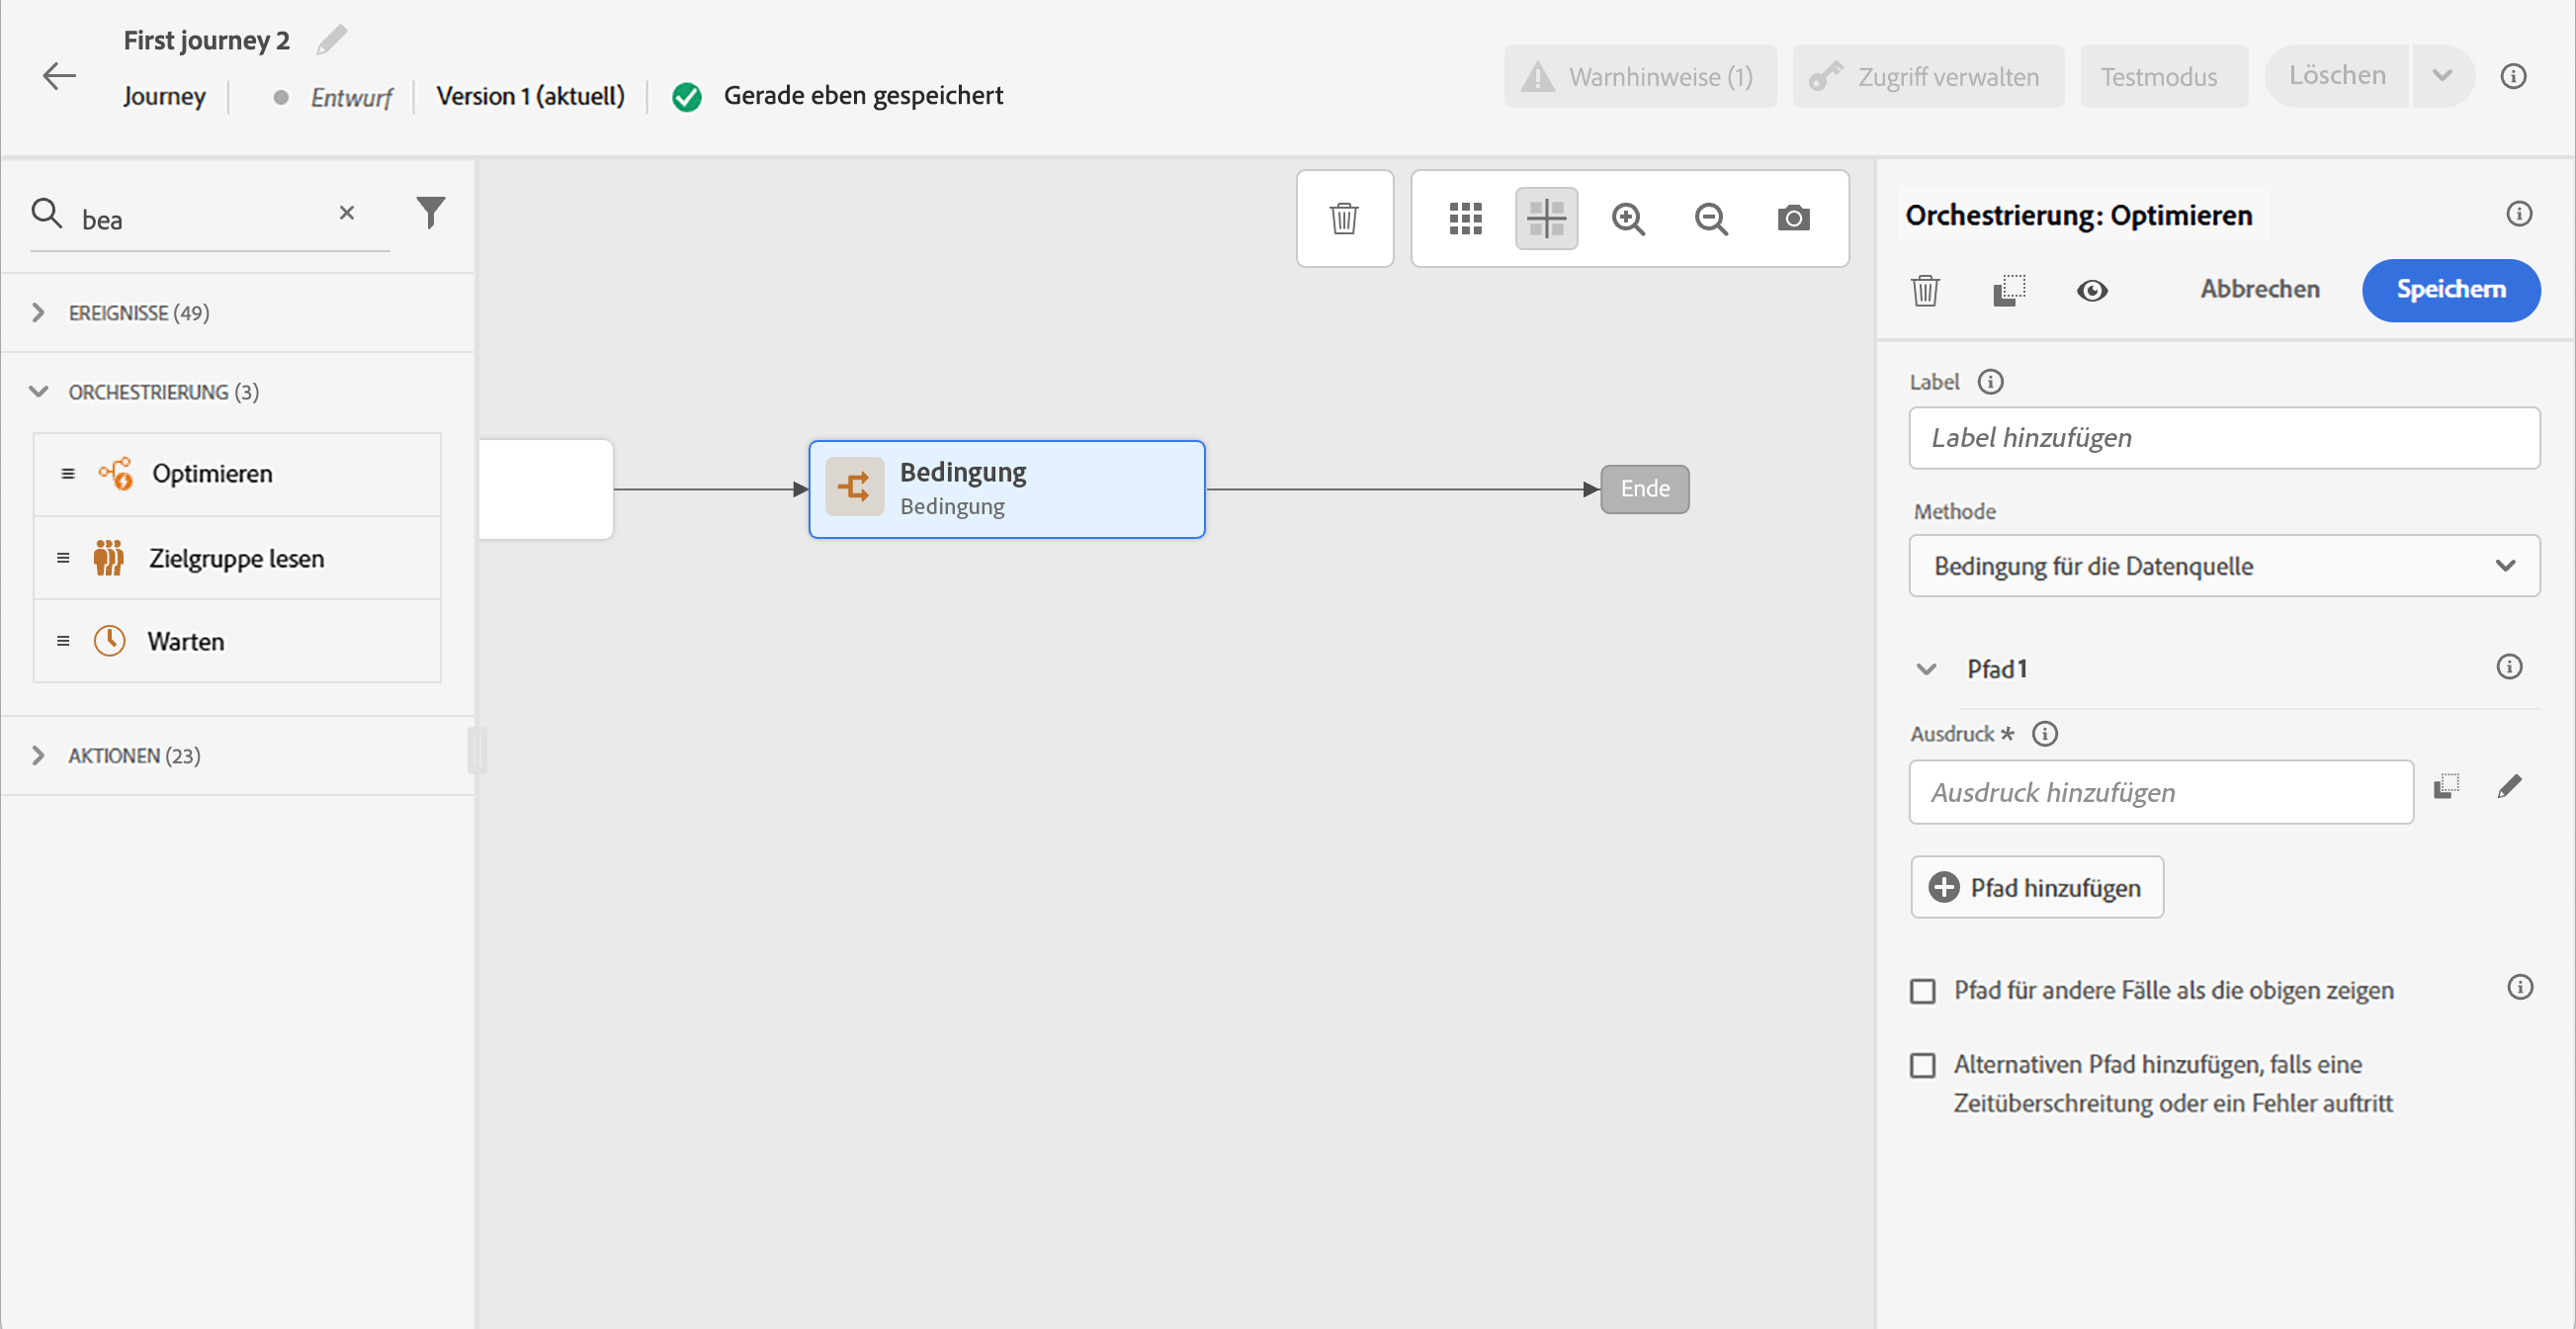Click back arrow to leave journey

(59, 76)
